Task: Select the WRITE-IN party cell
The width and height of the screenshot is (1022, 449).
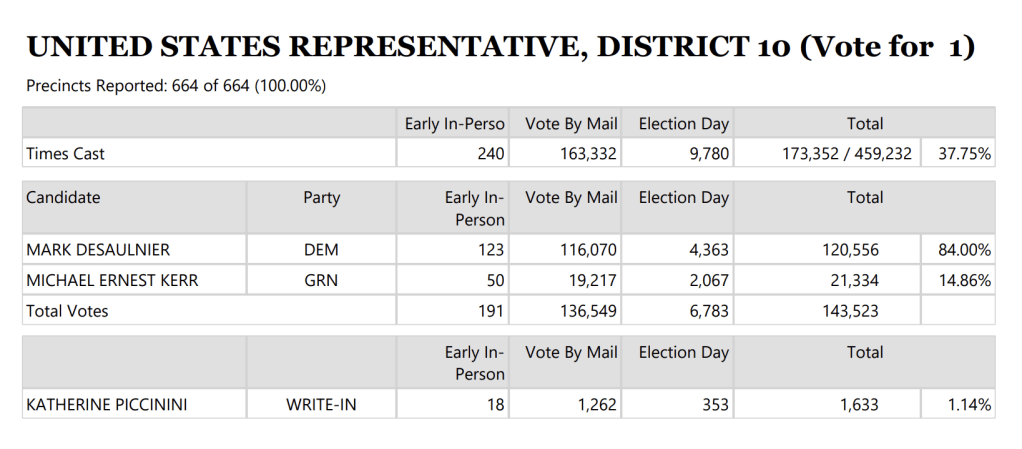Action: (321, 405)
